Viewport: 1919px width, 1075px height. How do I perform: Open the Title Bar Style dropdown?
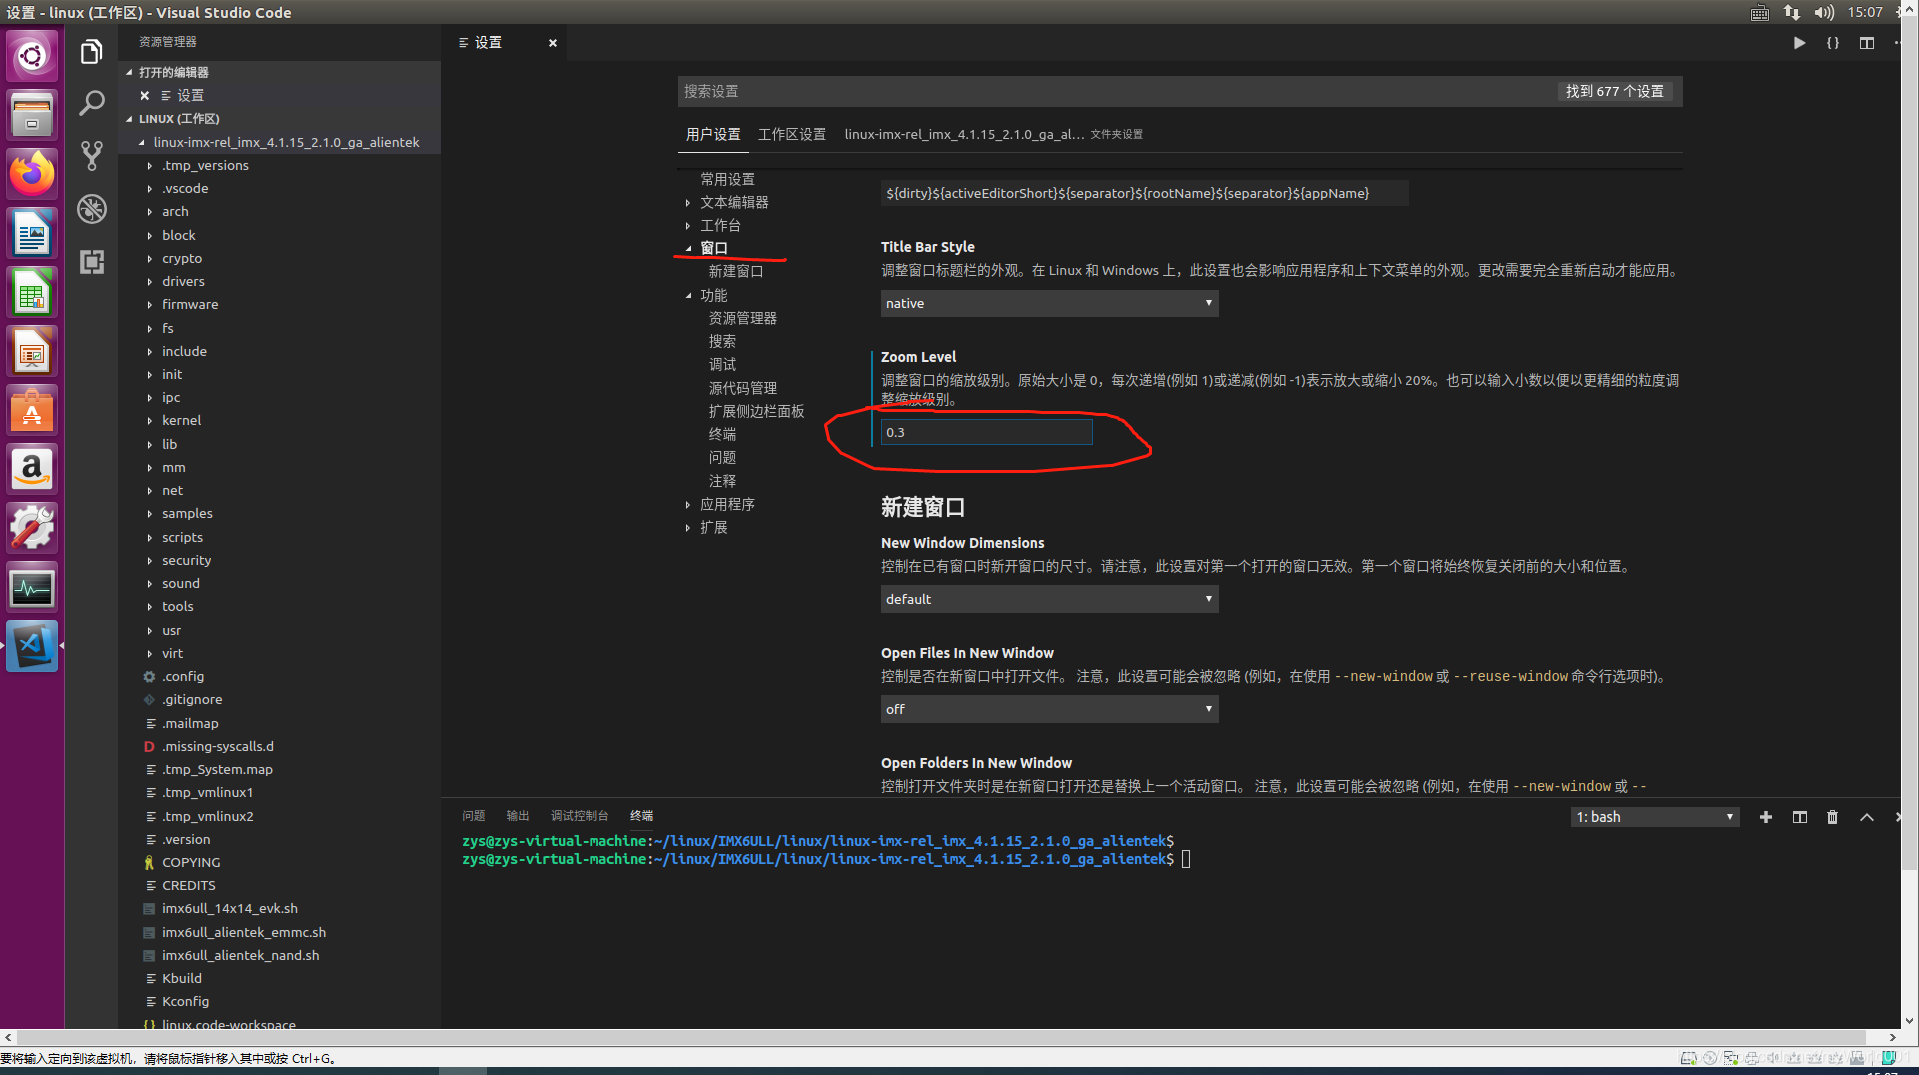click(x=1049, y=303)
